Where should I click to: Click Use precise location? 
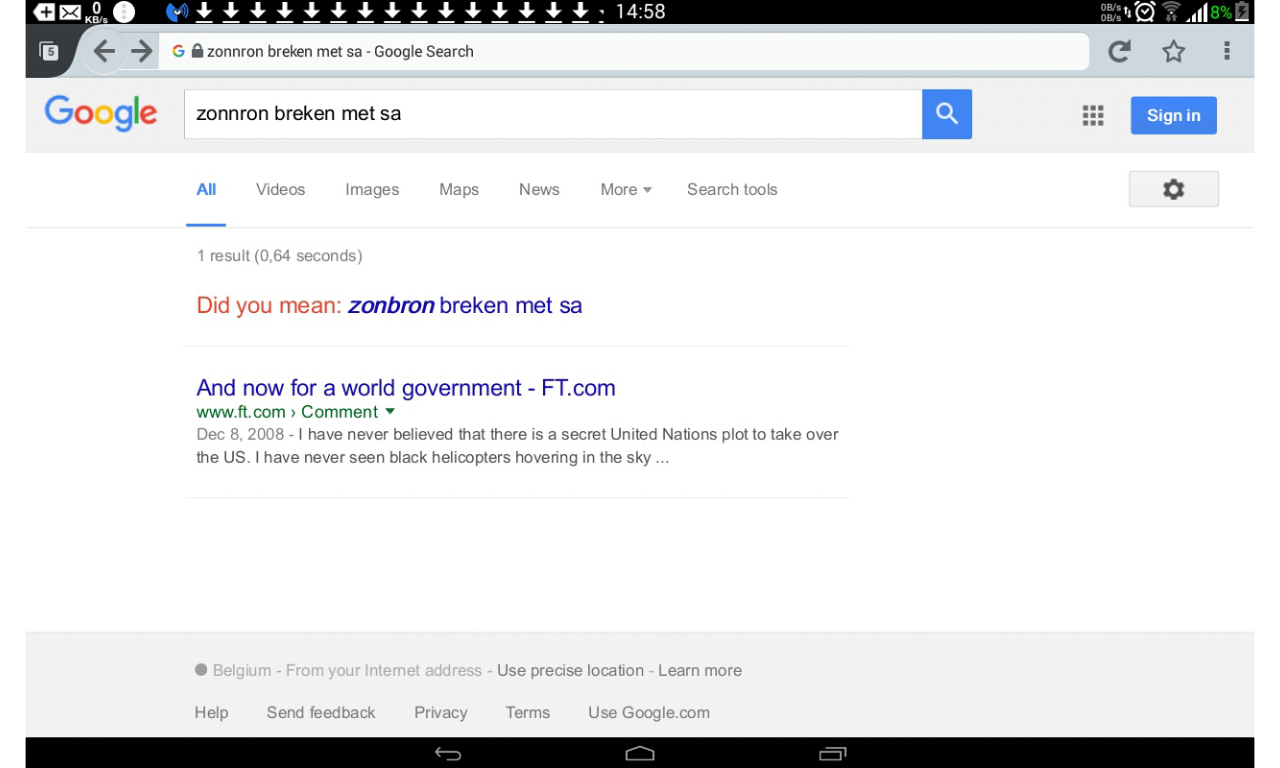tap(570, 671)
